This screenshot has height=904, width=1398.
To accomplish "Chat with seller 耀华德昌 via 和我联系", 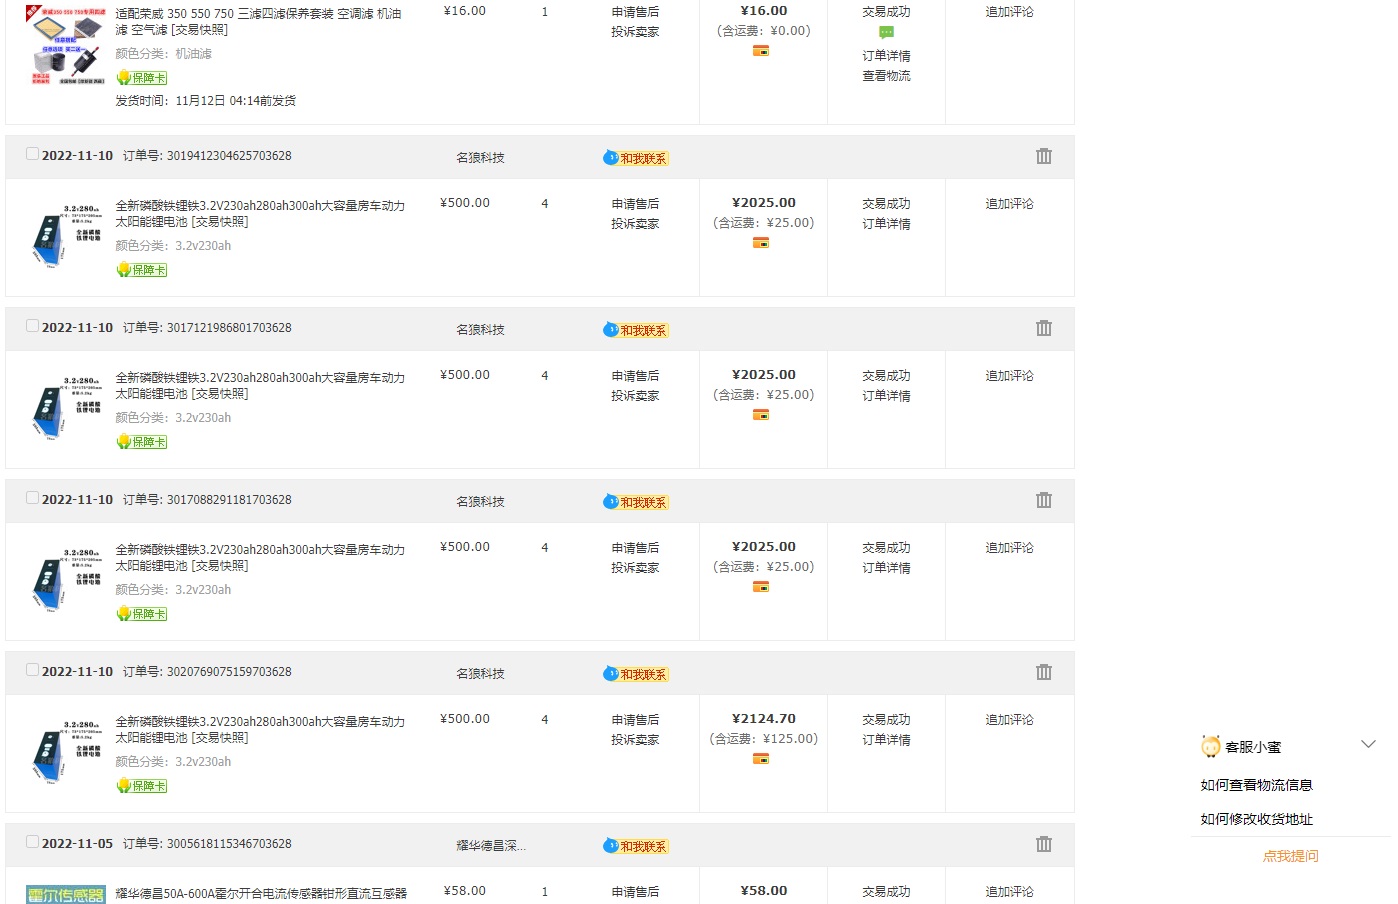I will click(636, 846).
